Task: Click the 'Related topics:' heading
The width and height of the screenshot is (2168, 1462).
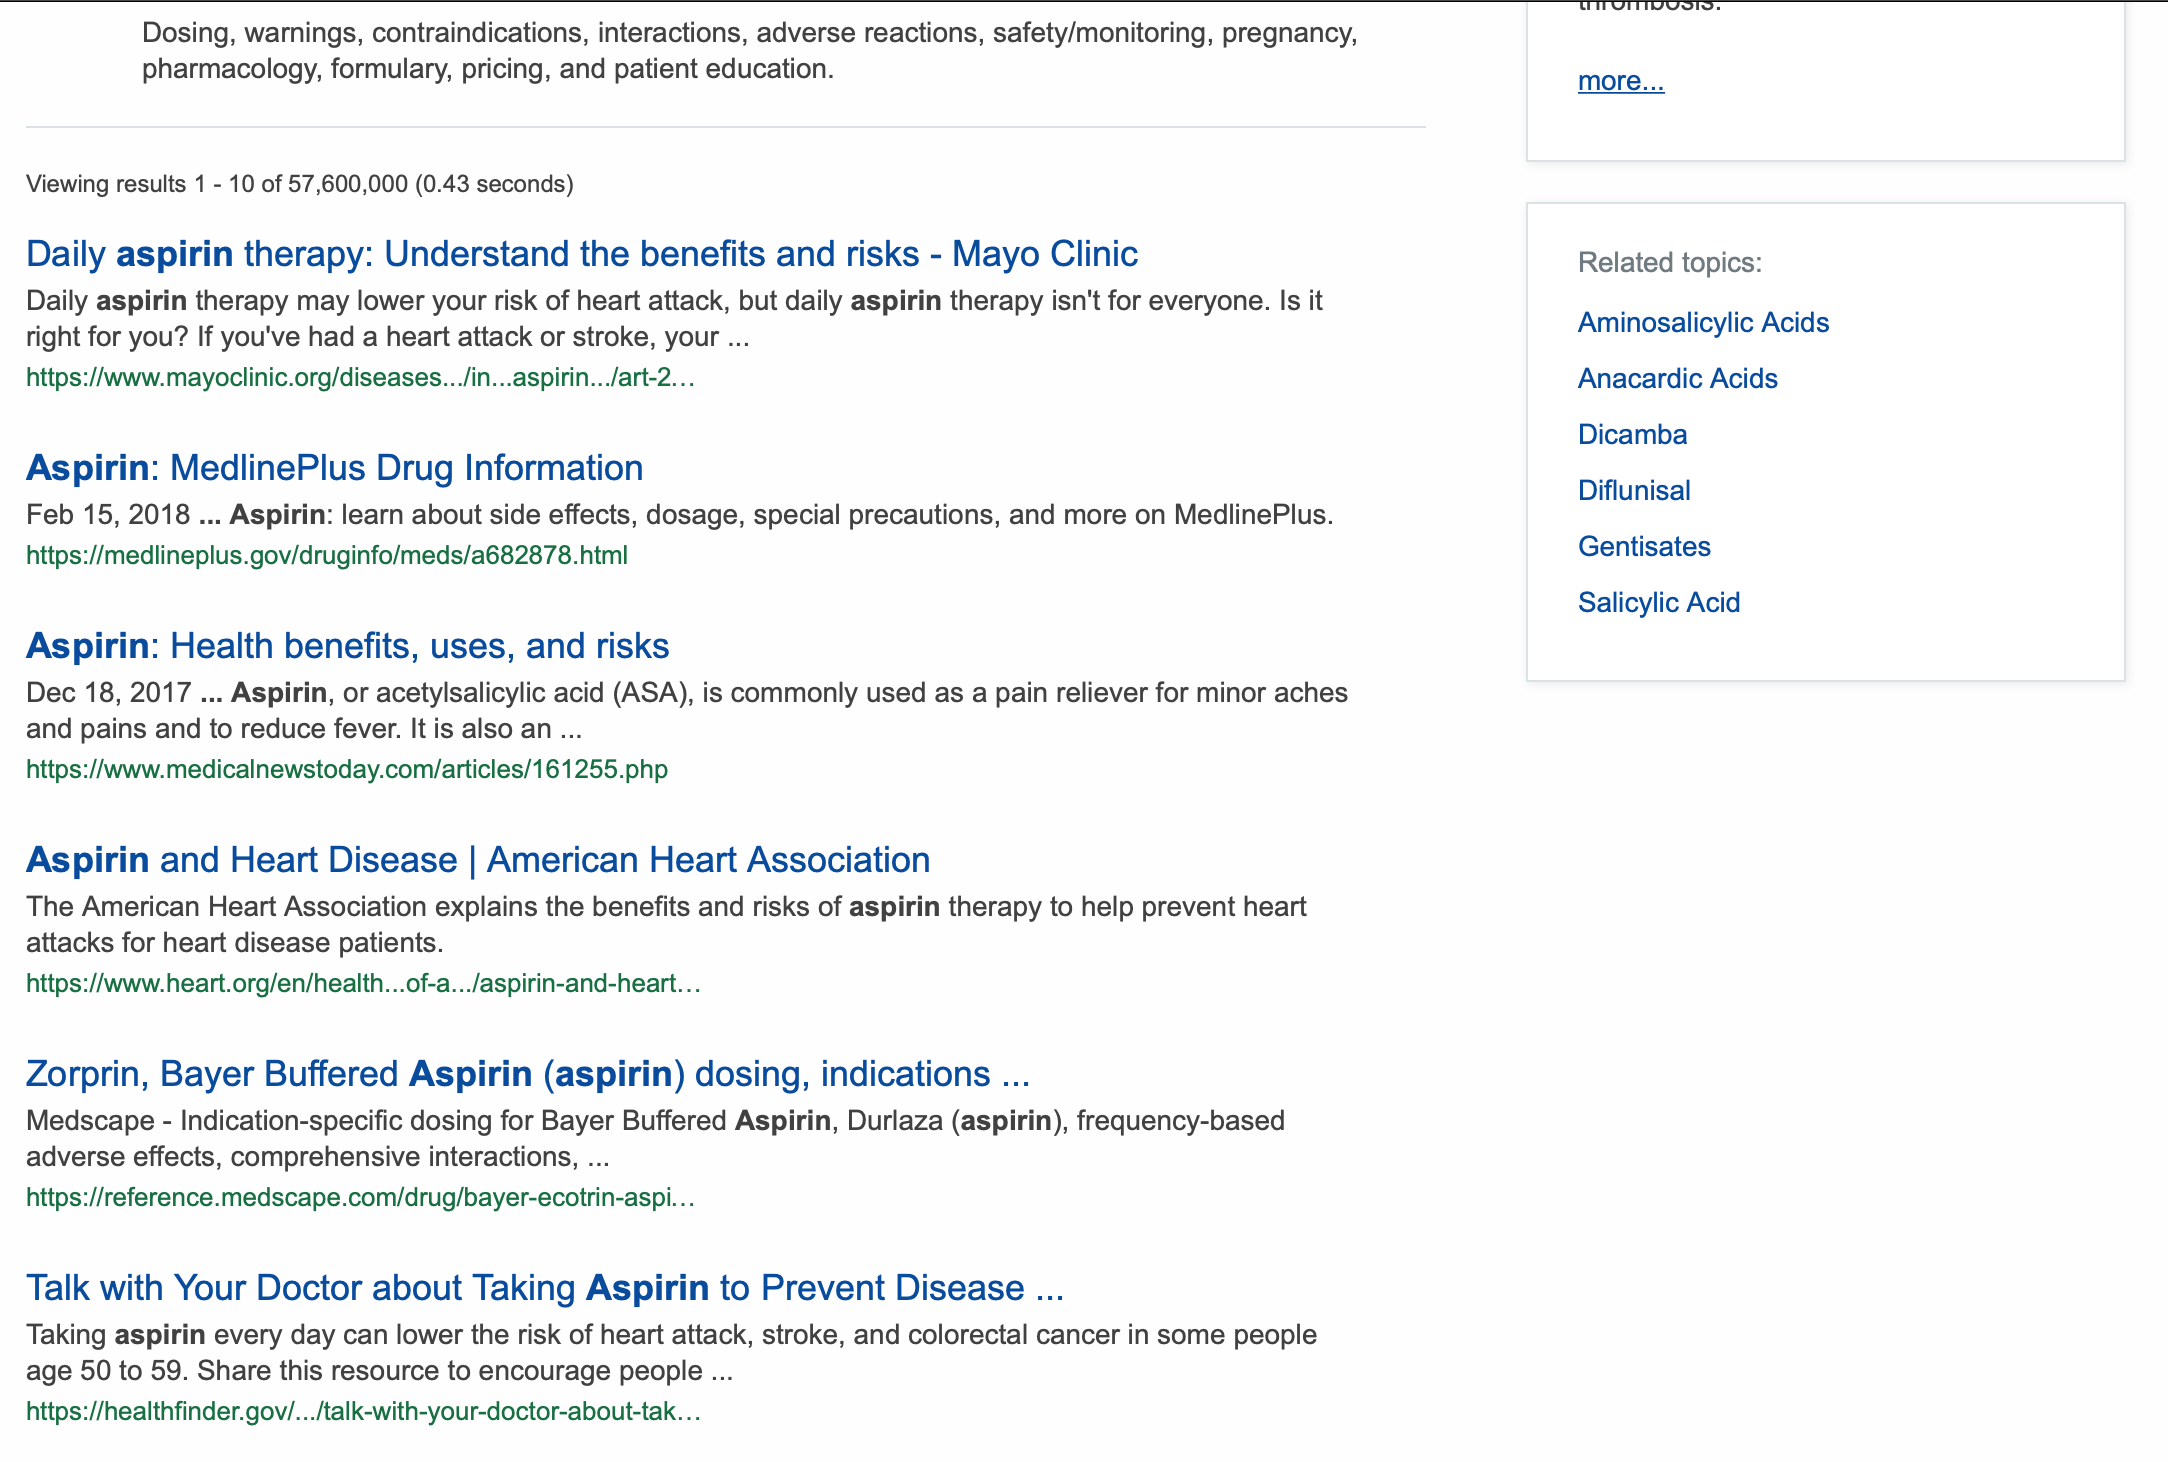Action: coord(1670,263)
